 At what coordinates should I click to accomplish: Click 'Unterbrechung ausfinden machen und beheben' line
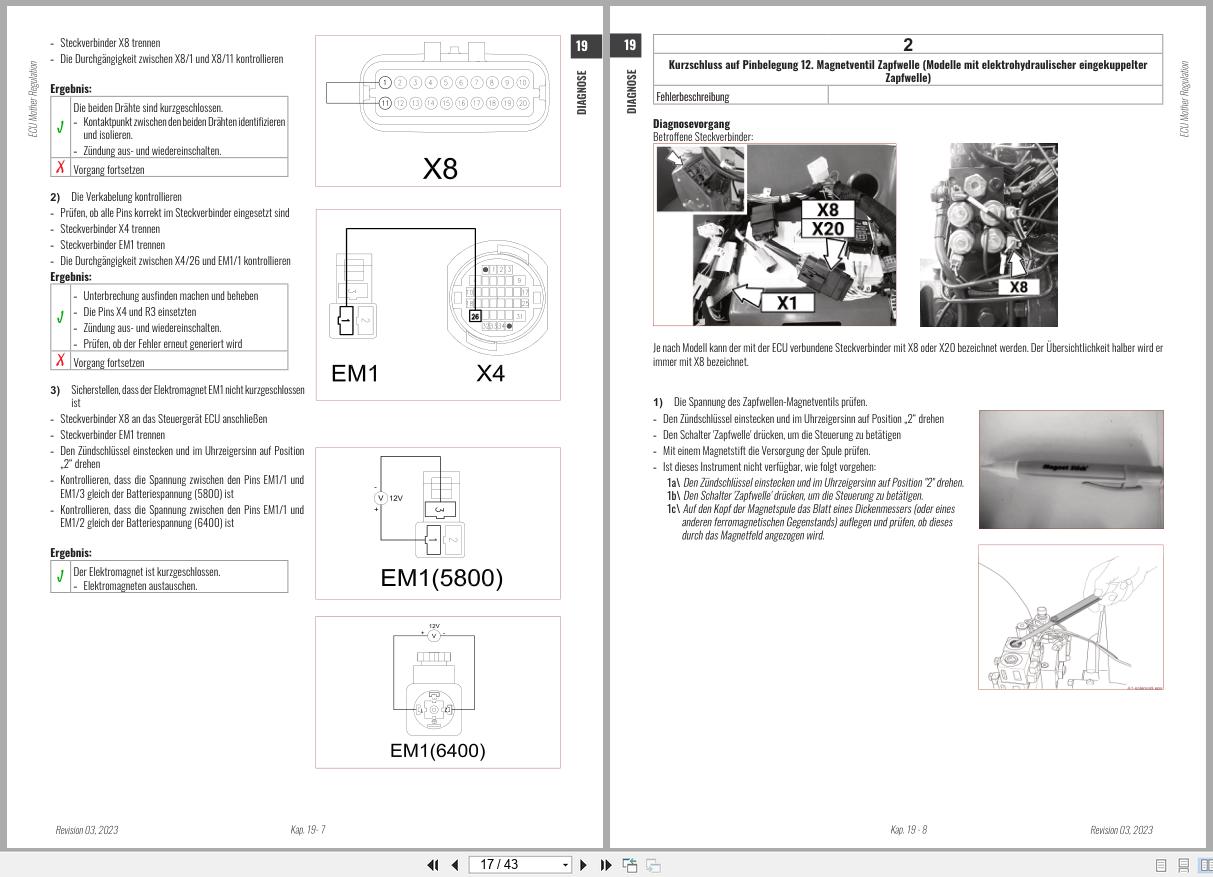(170, 296)
